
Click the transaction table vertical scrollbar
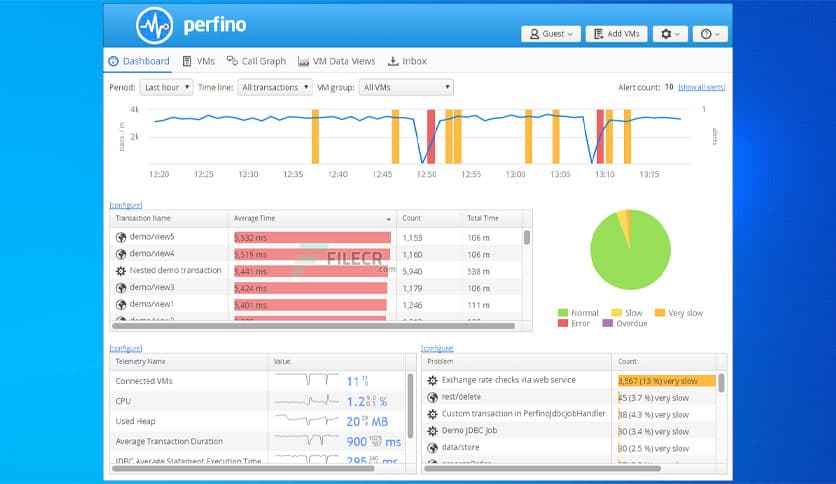pyautogui.click(x=527, y=237)
